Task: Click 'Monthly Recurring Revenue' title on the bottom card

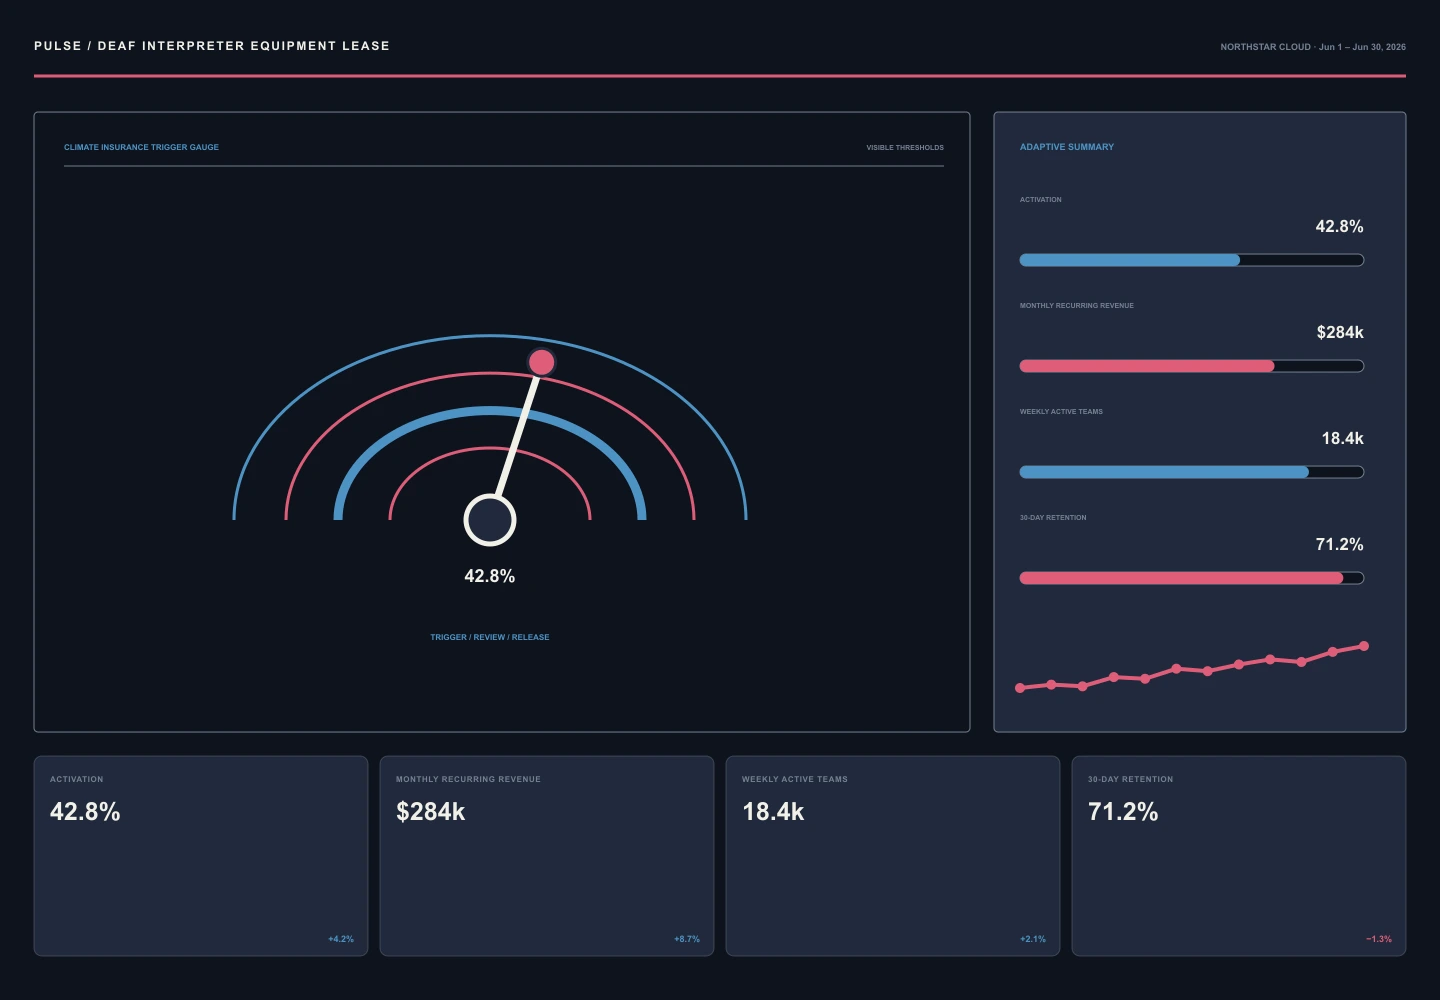Action: point(468,779)
